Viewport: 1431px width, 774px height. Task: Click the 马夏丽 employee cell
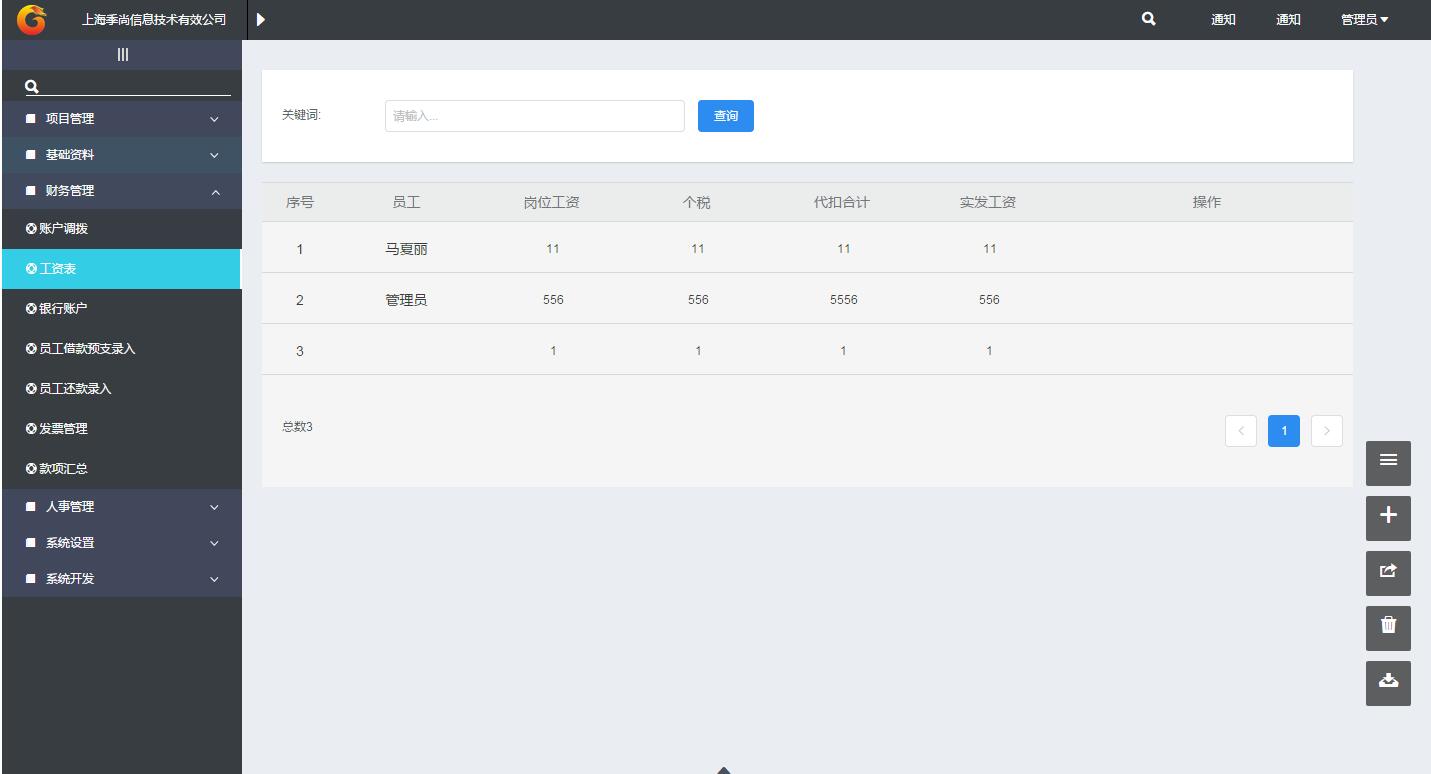coord(406,249)
